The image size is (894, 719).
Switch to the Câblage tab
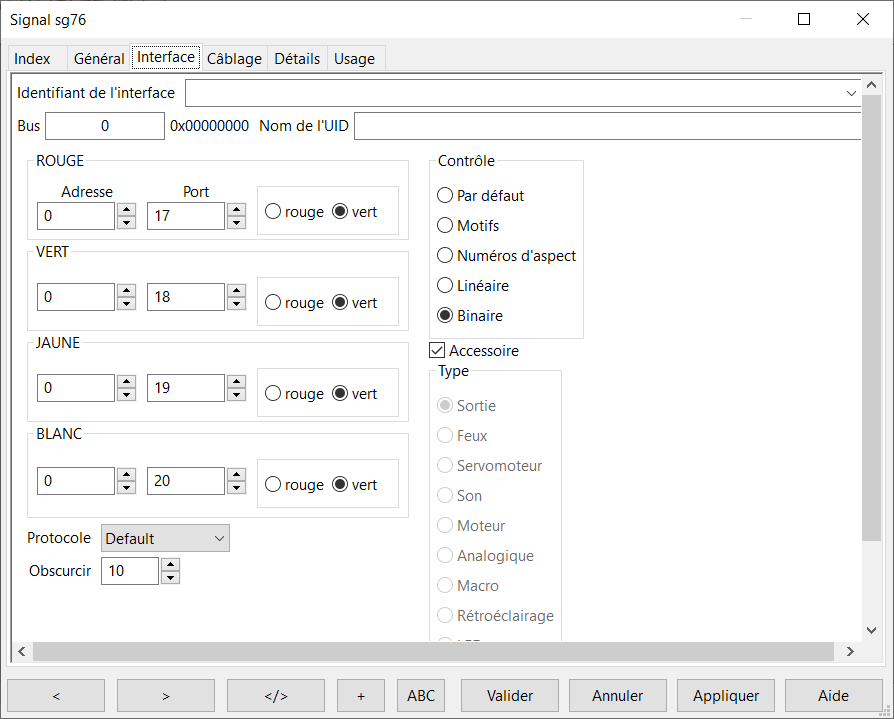tap(234, 59)
